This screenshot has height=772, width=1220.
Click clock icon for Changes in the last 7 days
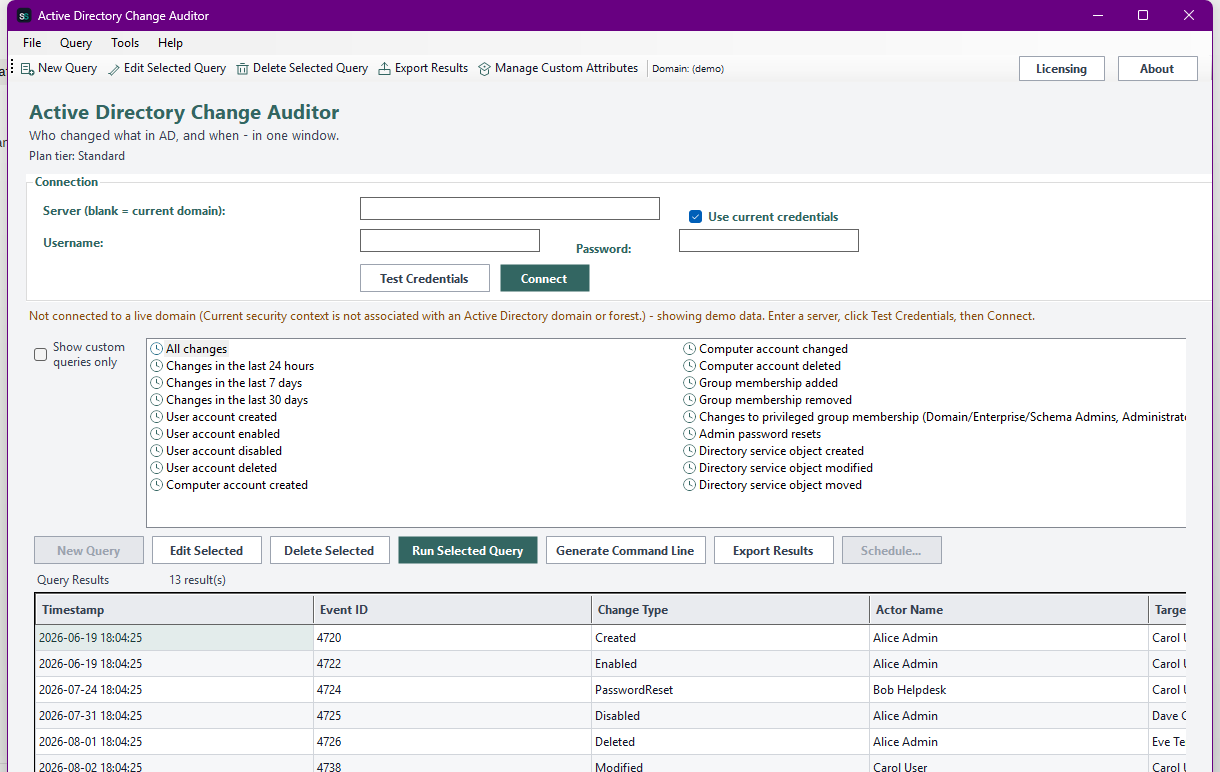pyautogui.click(x=157, y=383)
